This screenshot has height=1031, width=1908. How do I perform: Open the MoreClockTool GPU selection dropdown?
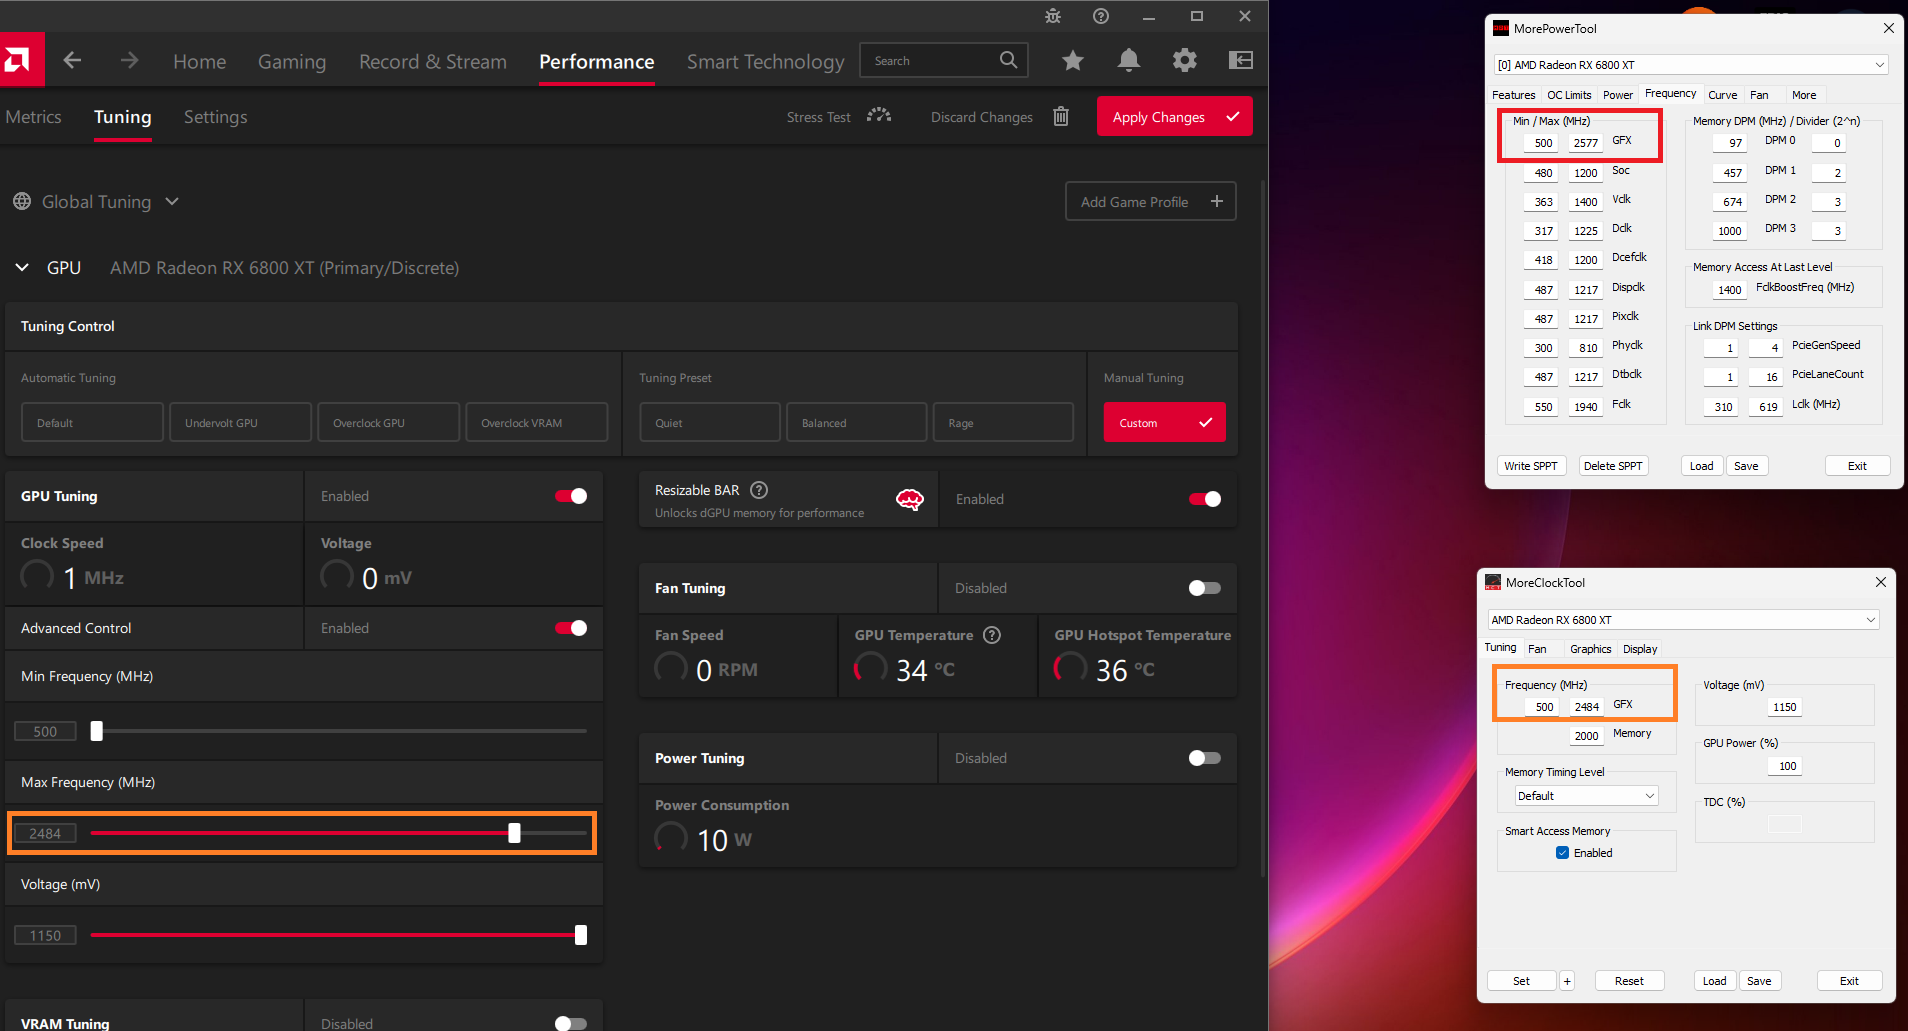(x=1684, y=620)
